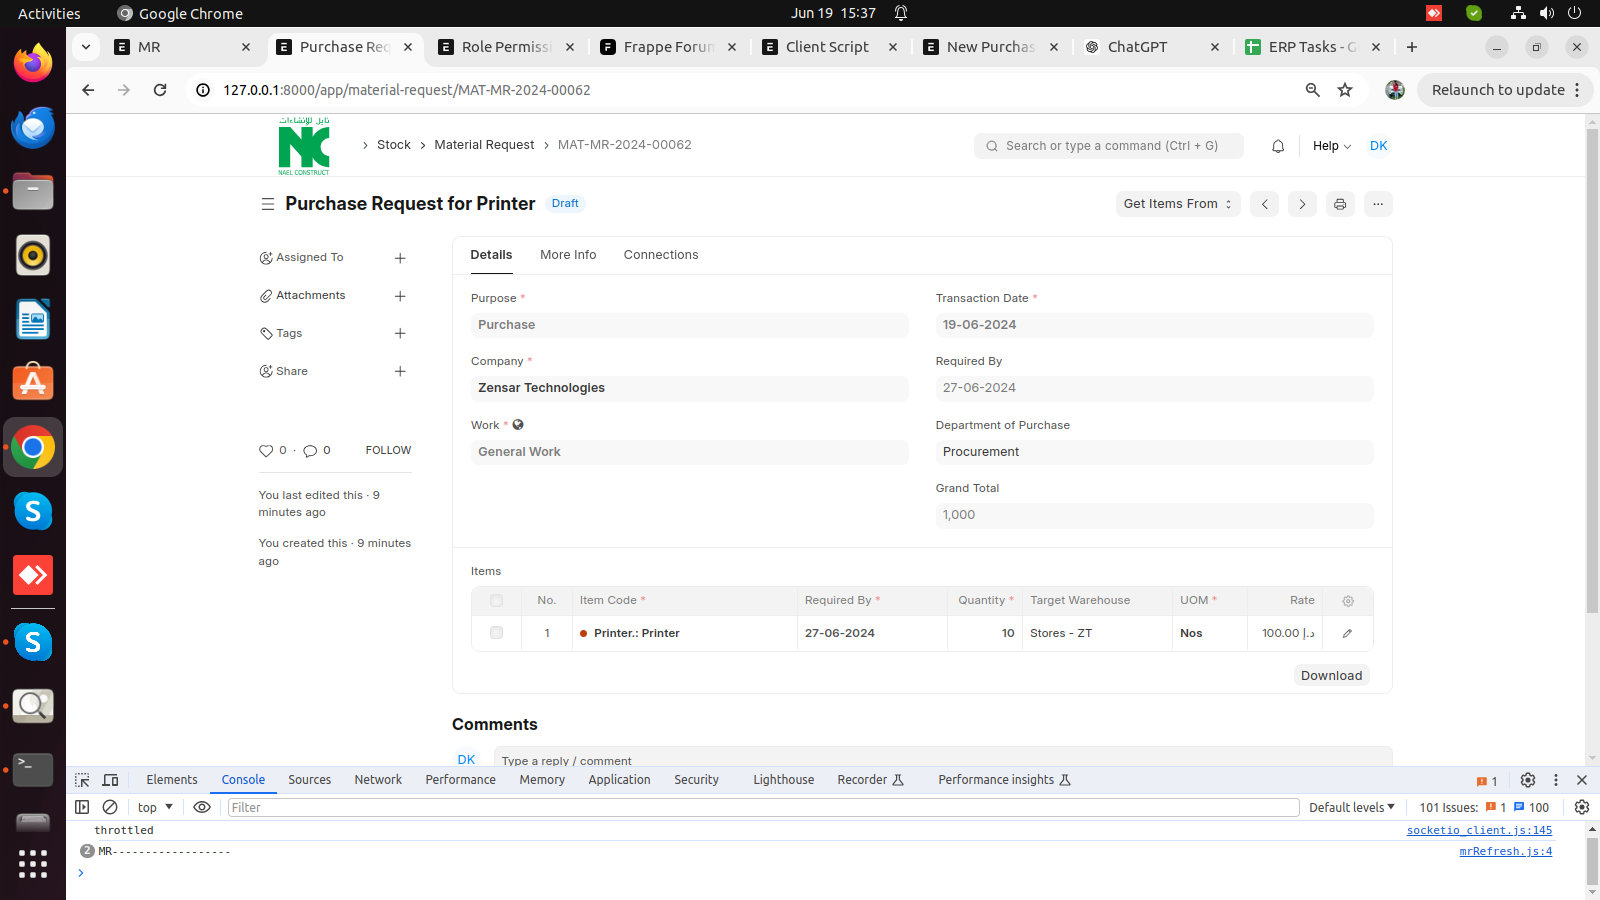Screen dimensions: 1600x900
Task: Reload the page in Chrome
Action: 160,90
